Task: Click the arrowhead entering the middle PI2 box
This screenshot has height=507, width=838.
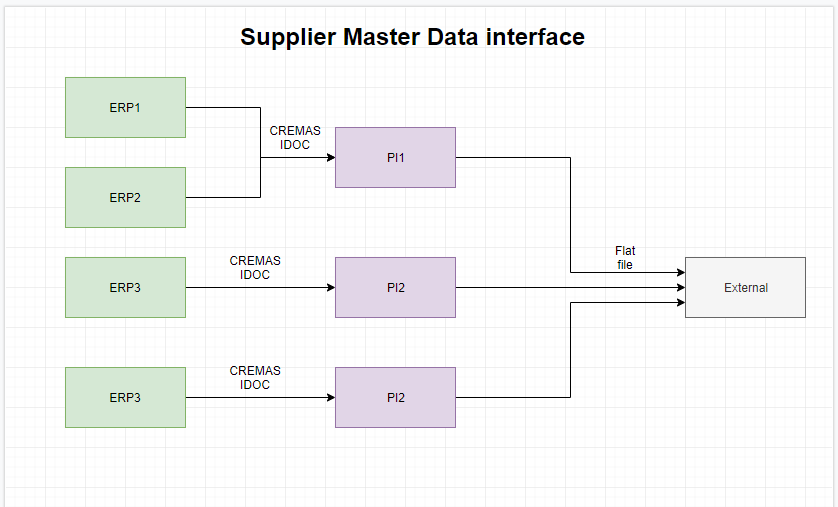Action: (x=330, y=287)
